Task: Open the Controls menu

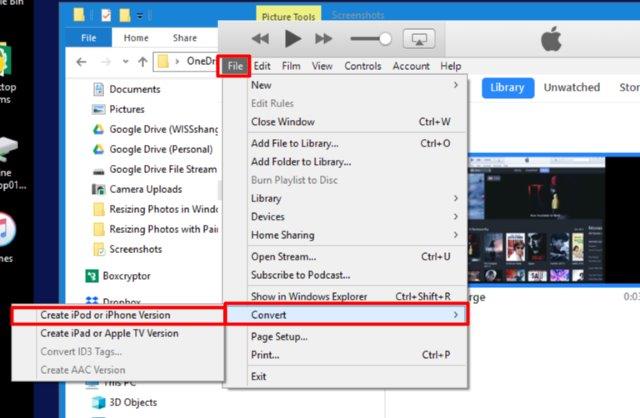Action: [x=362, y=66]
